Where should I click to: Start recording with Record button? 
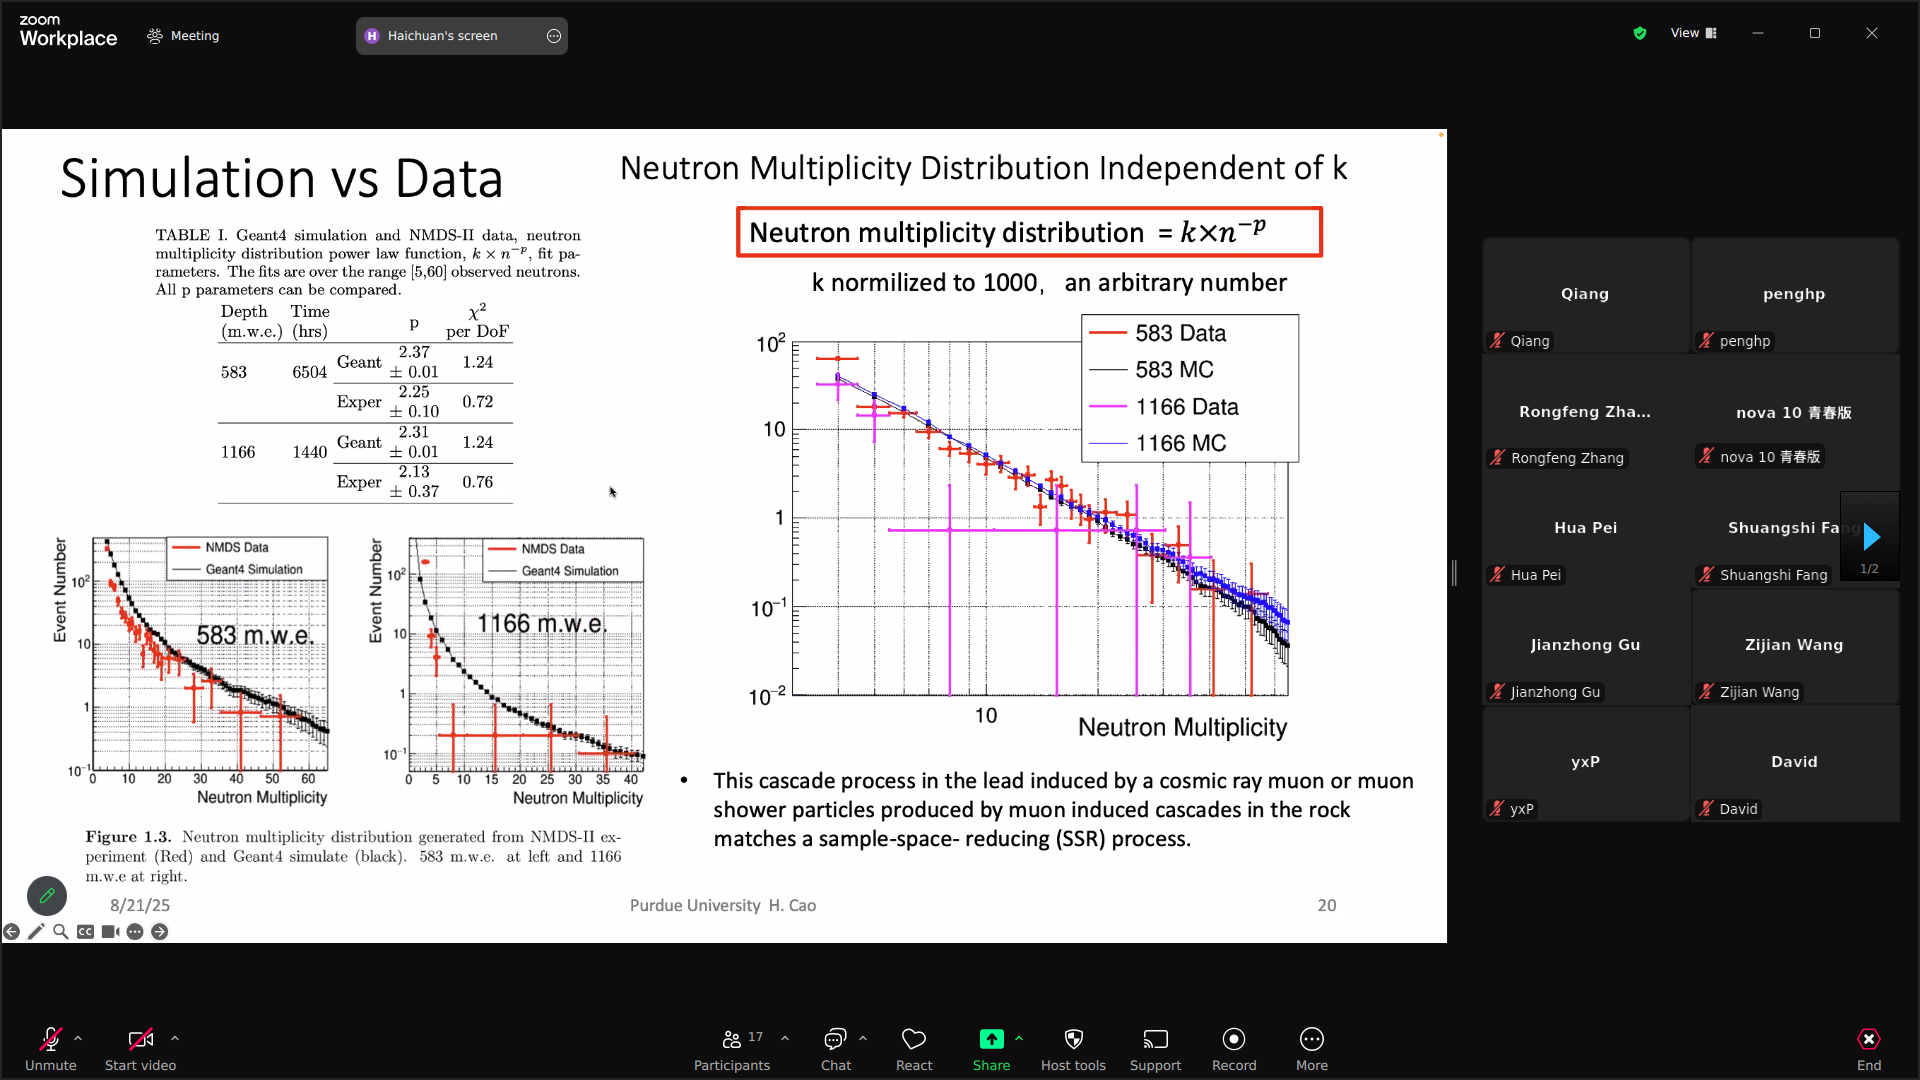[x=1234, y=1049]
